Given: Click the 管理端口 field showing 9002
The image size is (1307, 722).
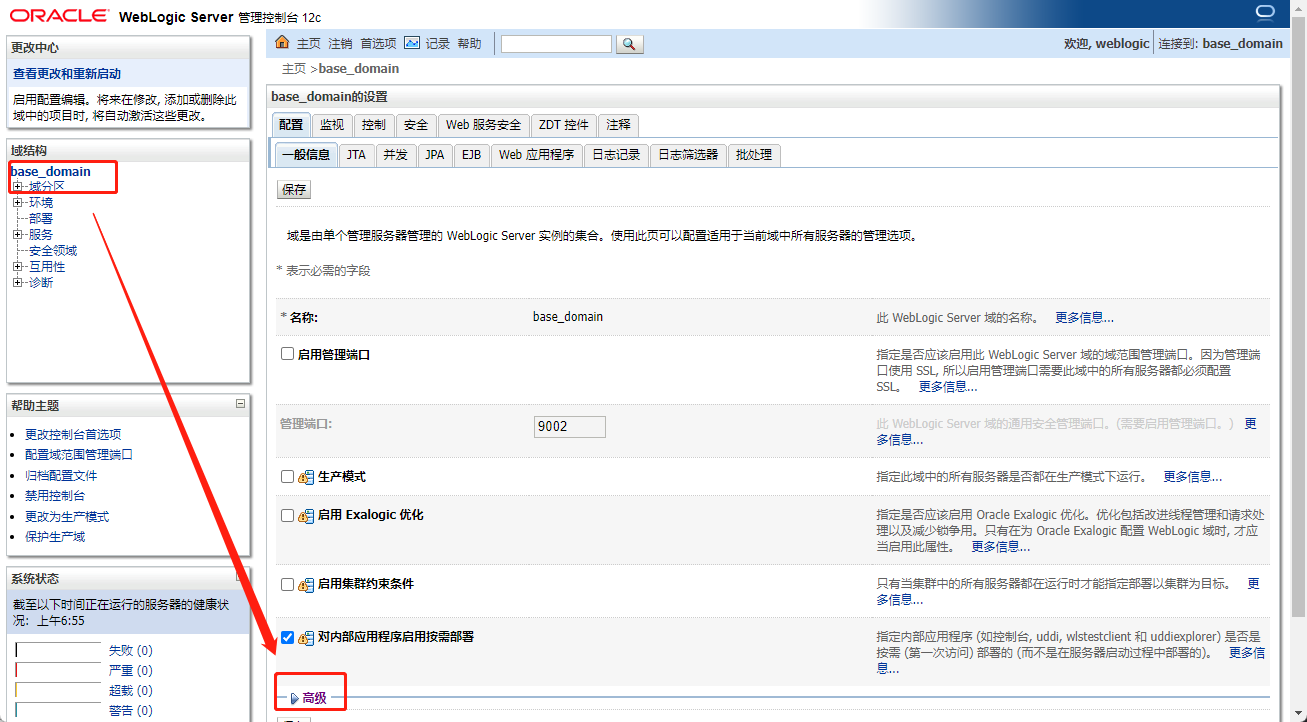Looking at the screenshot, I should point(570,427).
